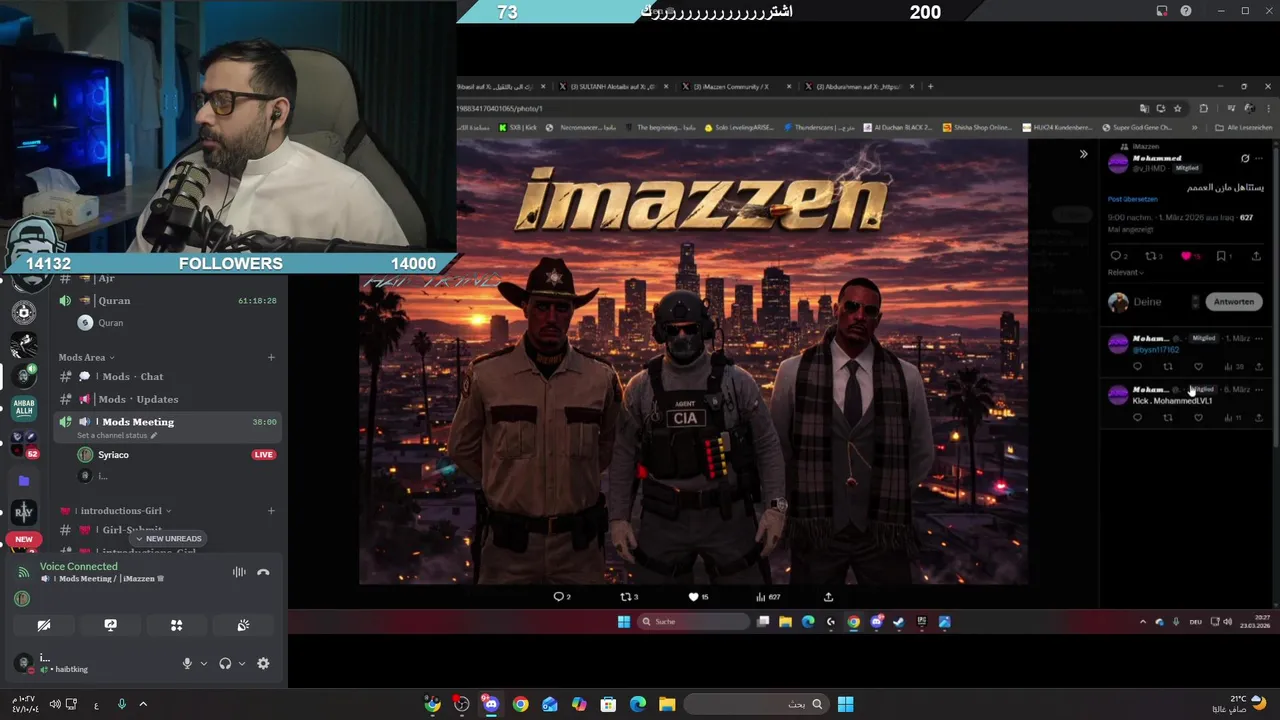This screenshot has width=1280, height=720.
Task: Switch to iMazzen Community browser tab
Action: pyautogui.click(x=736, y=87)
